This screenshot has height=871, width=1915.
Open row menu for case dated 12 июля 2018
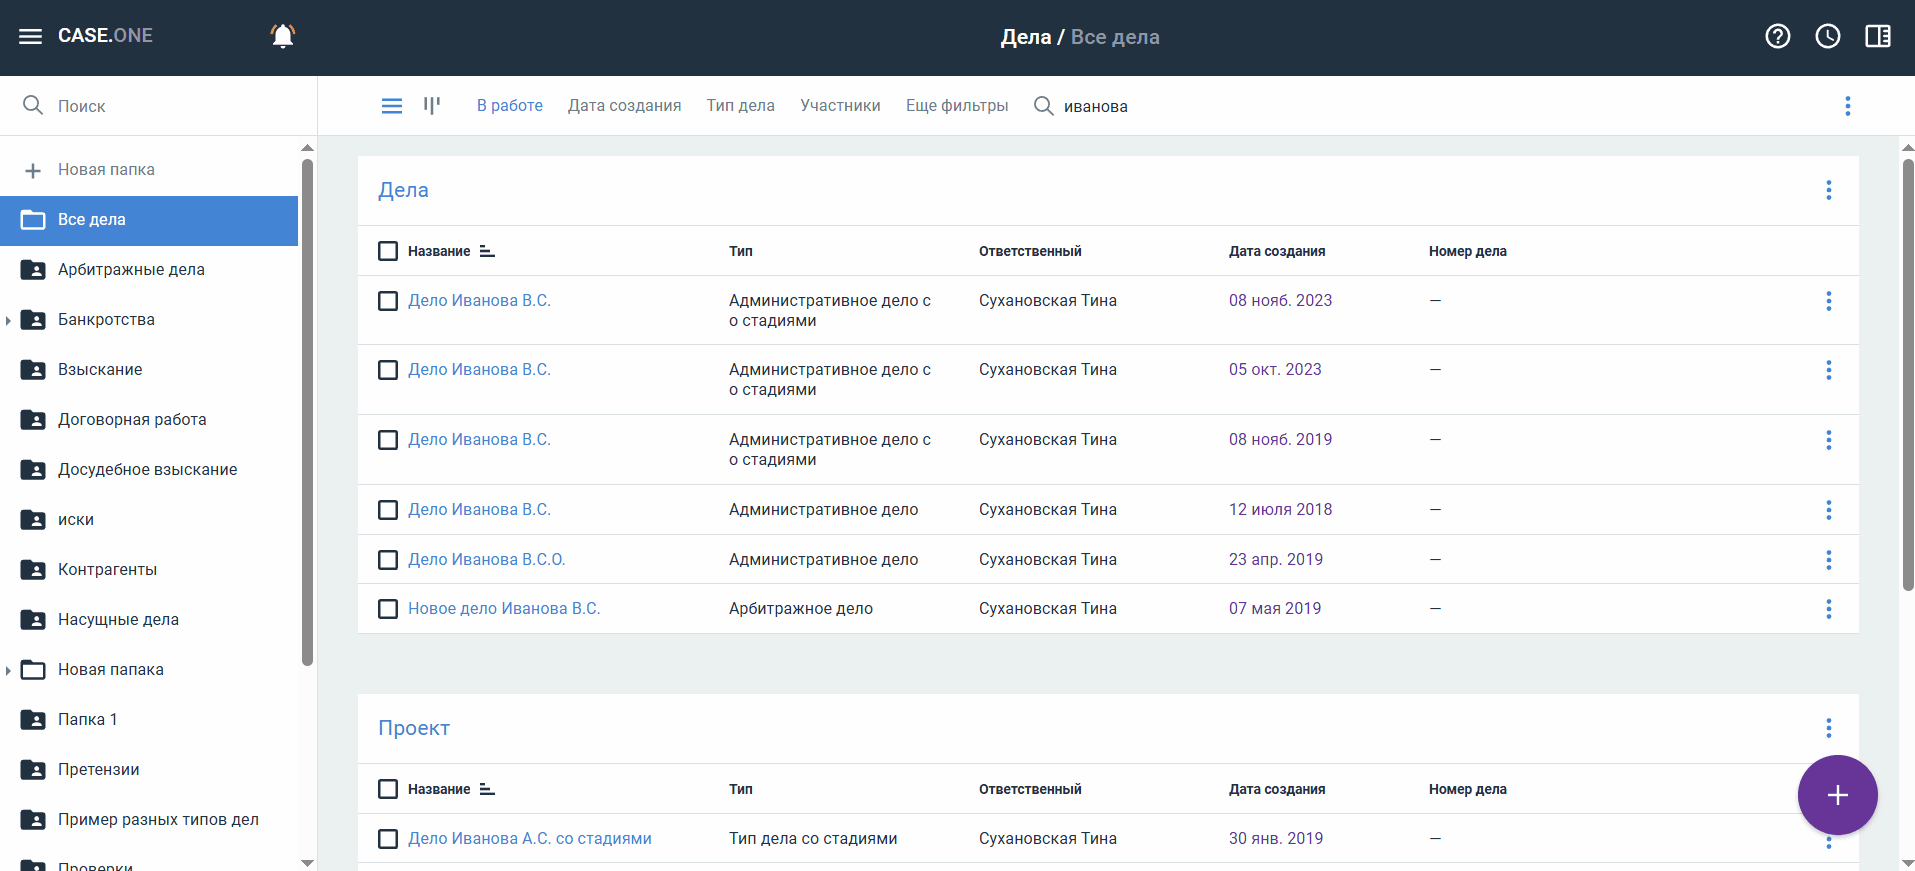1829,510
